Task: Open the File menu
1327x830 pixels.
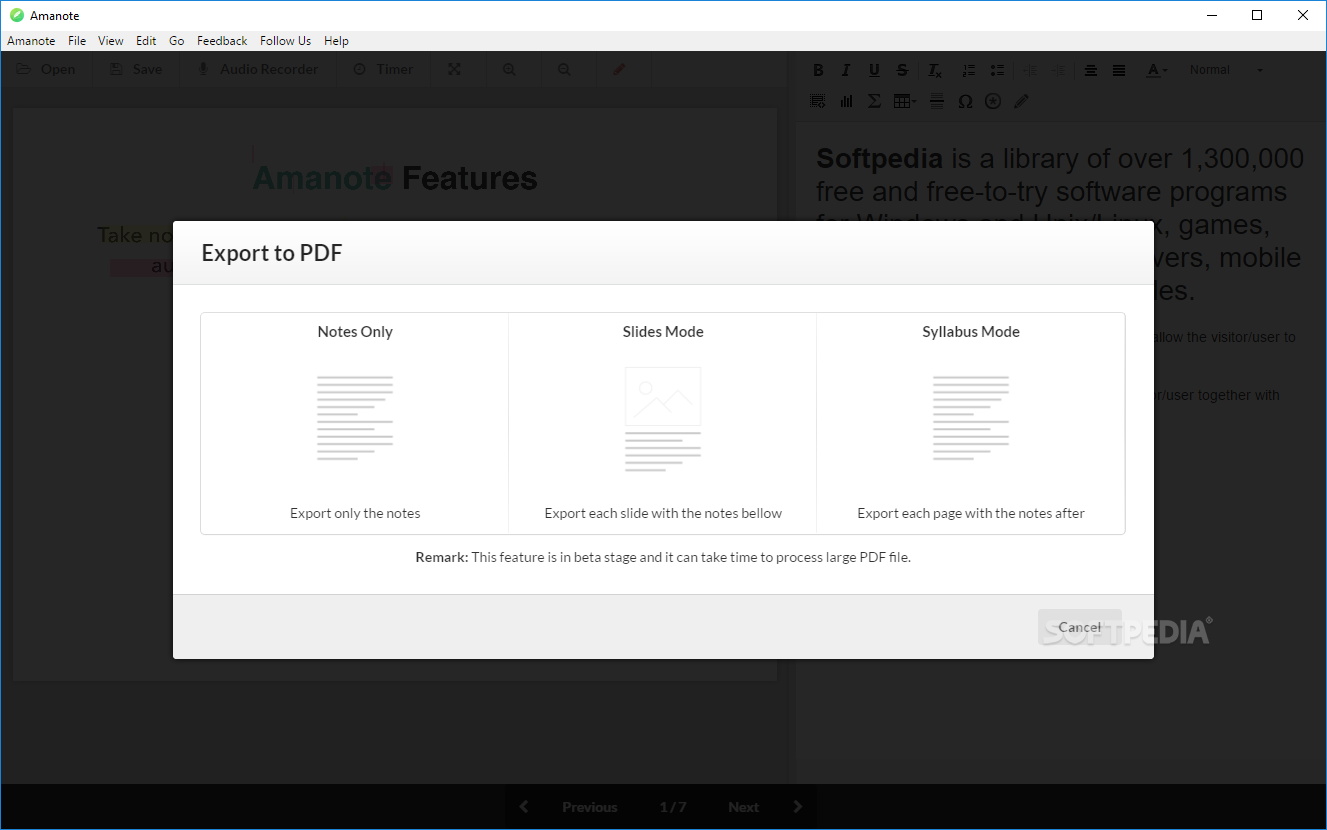Action: (x=77, y=41)
